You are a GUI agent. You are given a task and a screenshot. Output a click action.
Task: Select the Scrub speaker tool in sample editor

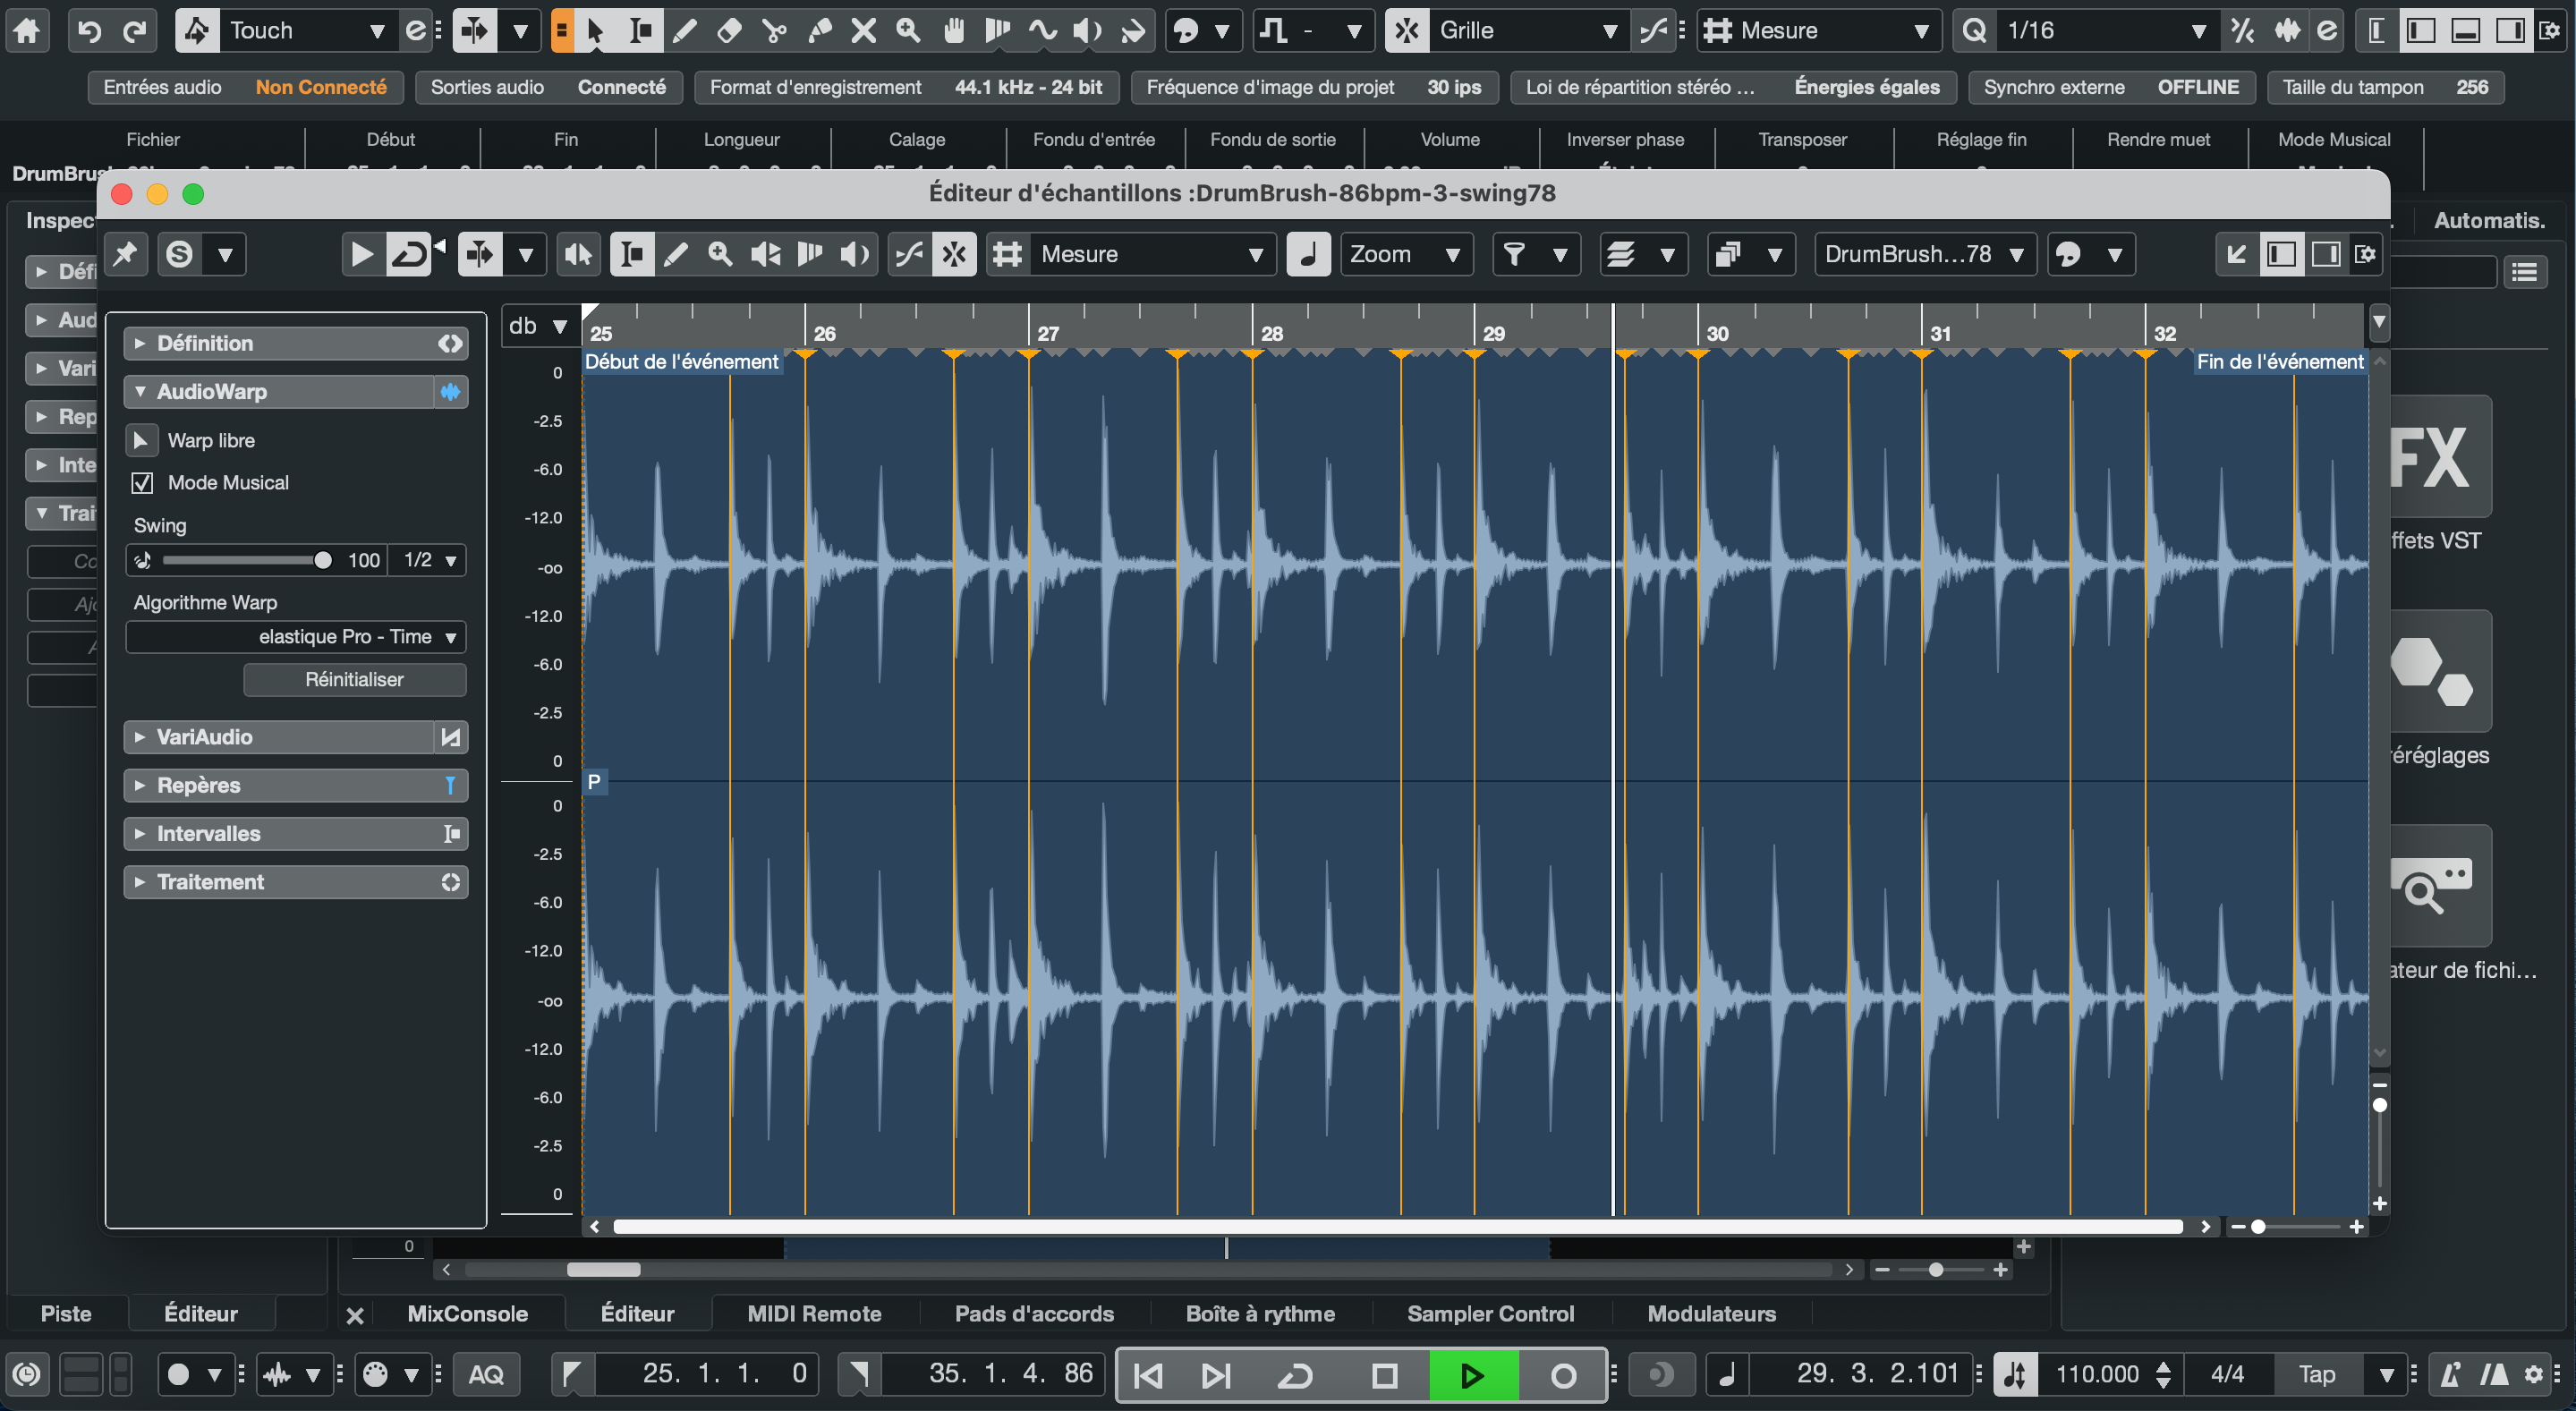[x=854, y=254]
